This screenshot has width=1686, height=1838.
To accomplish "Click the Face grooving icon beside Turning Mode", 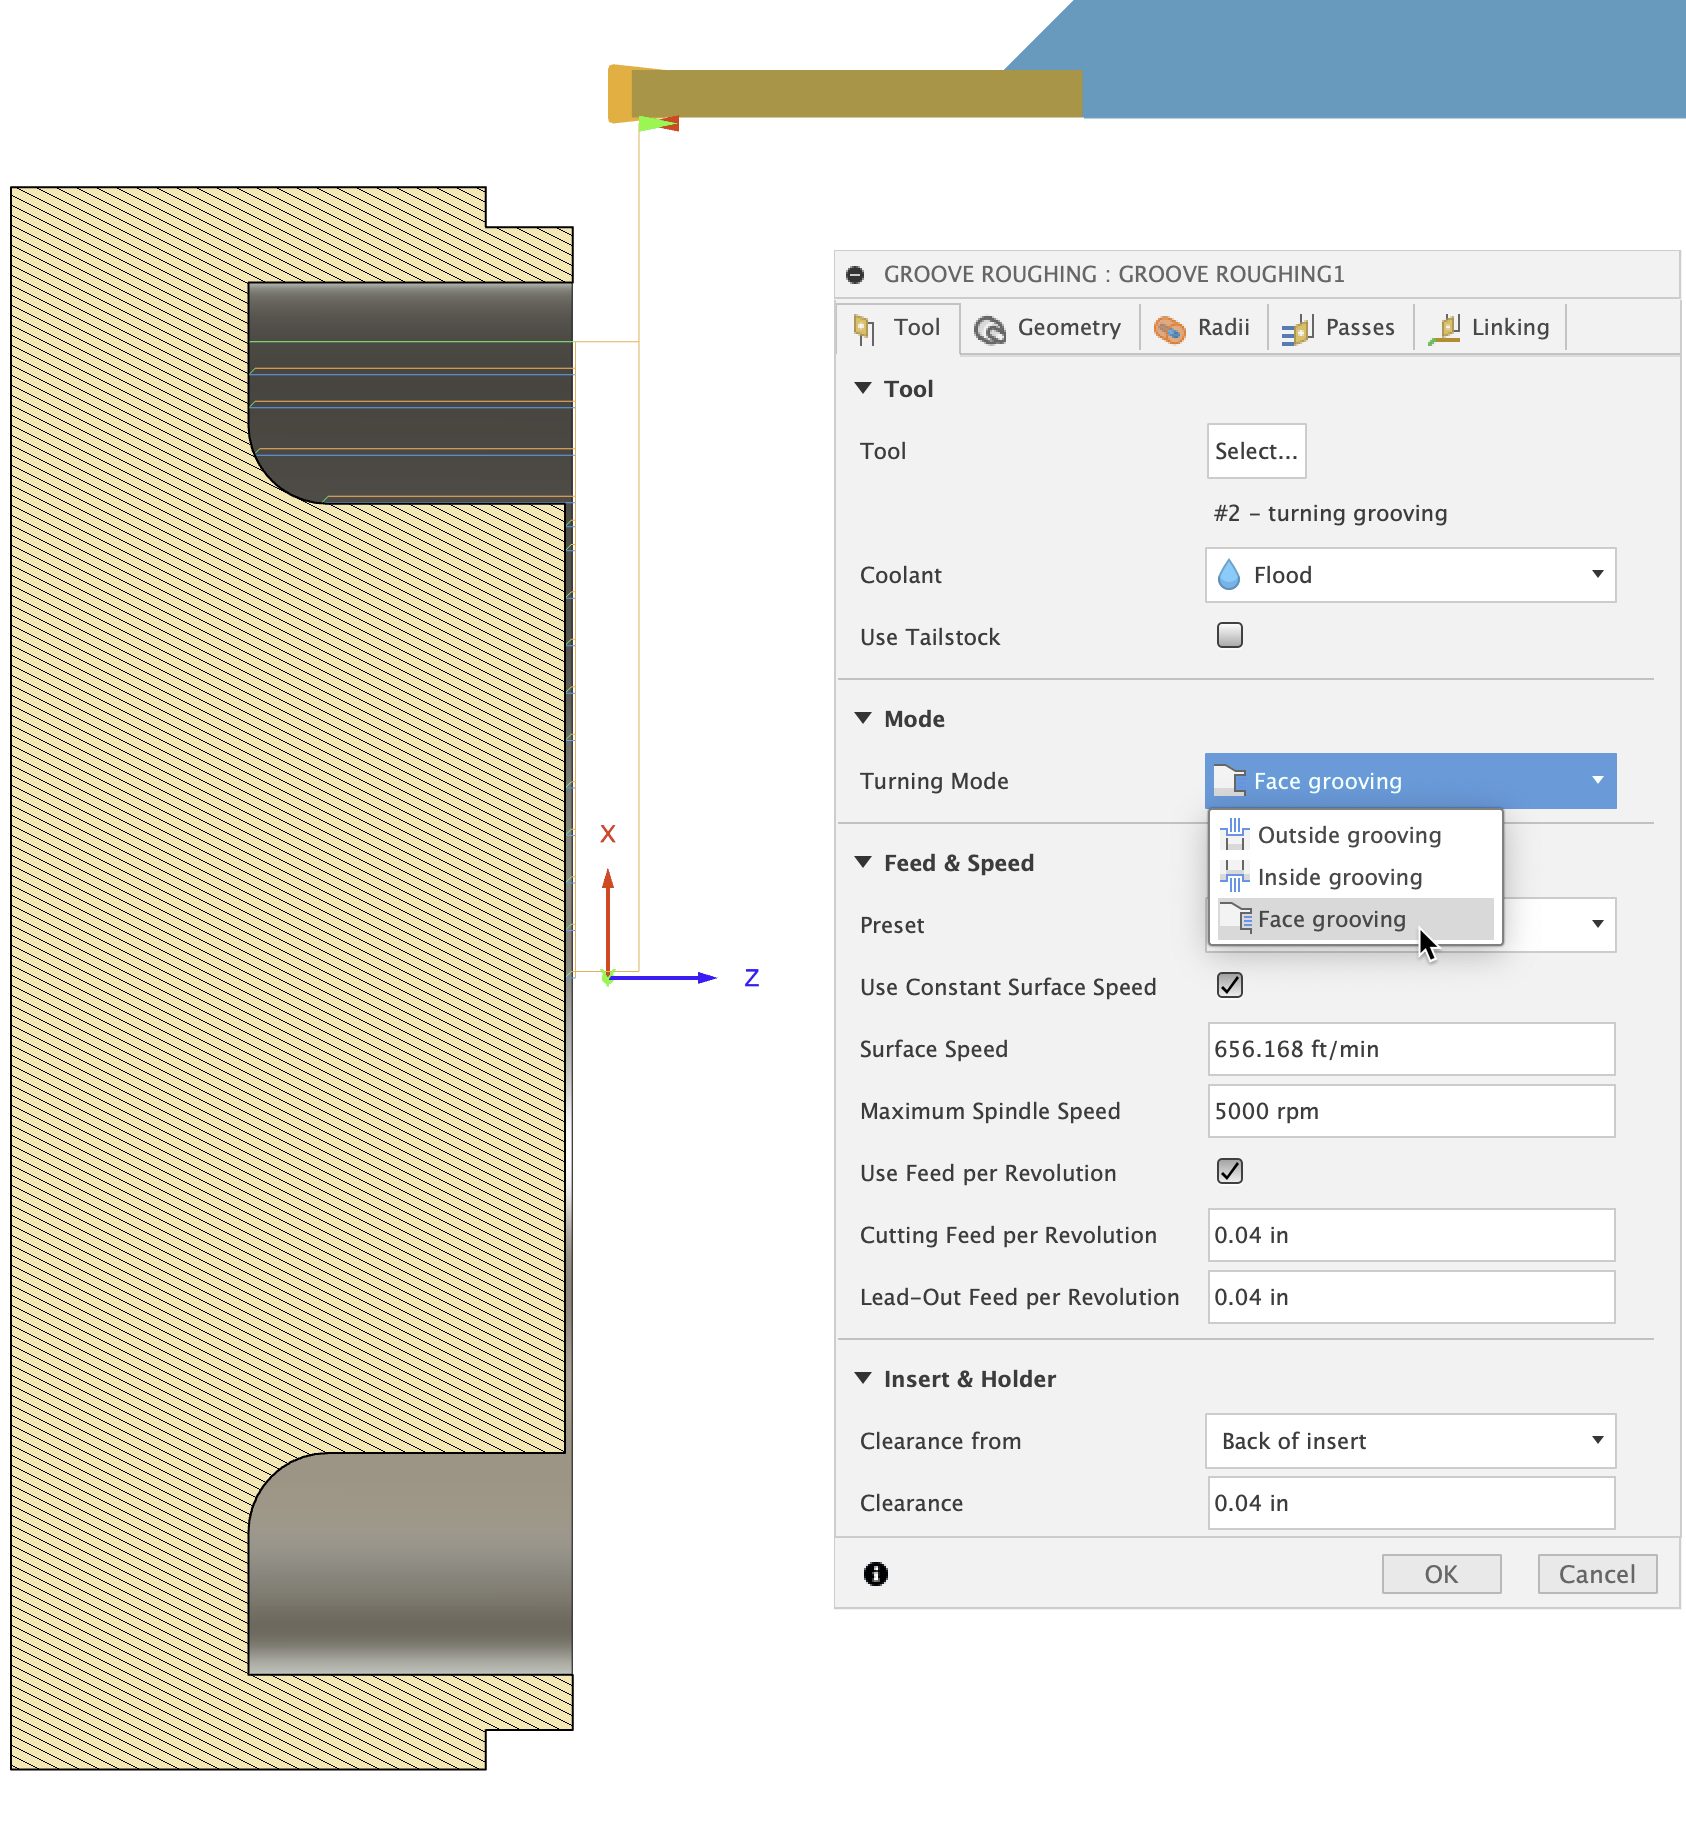I will click(1229, 781).
